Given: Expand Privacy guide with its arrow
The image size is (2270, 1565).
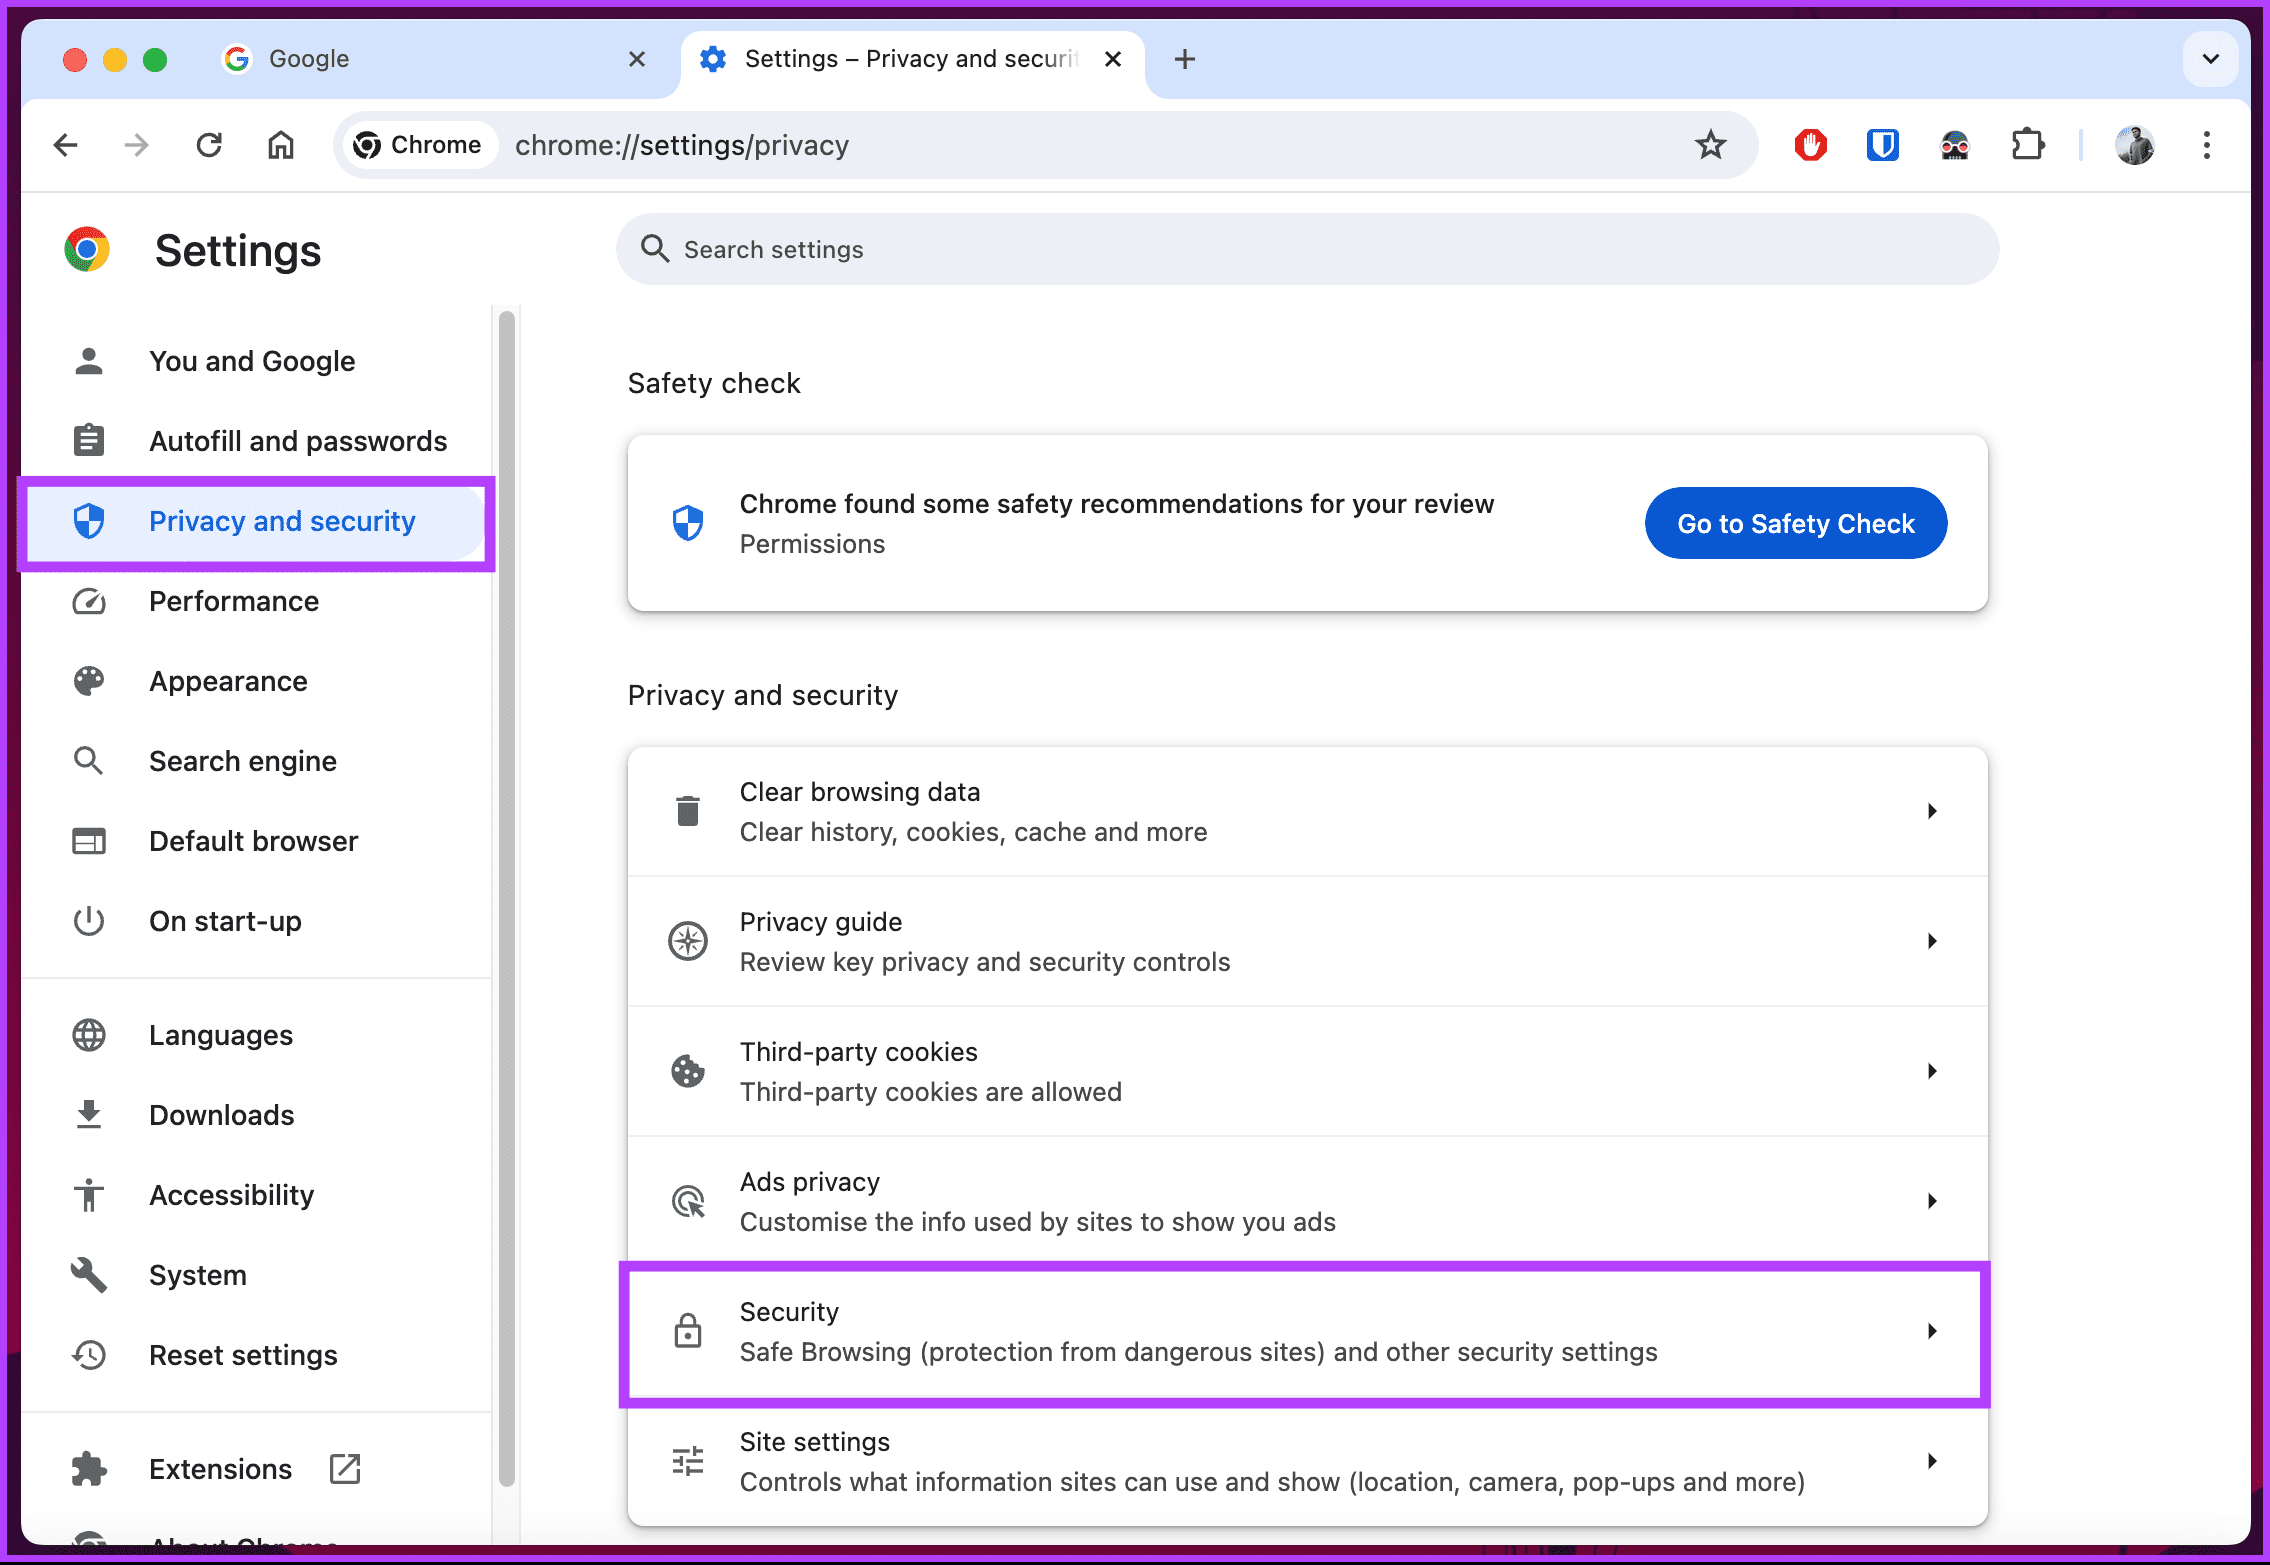Looking at the screenshot, I should click(1932, 941).
